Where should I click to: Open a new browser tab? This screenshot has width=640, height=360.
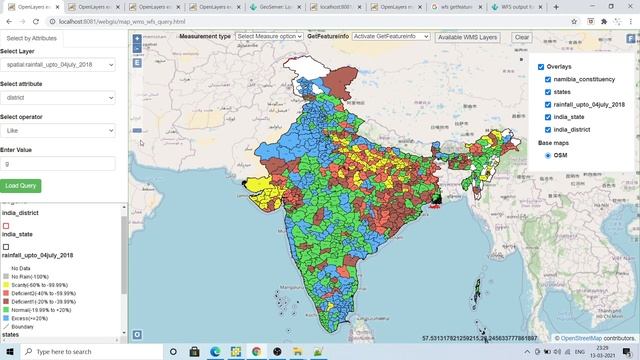point(556,7)
